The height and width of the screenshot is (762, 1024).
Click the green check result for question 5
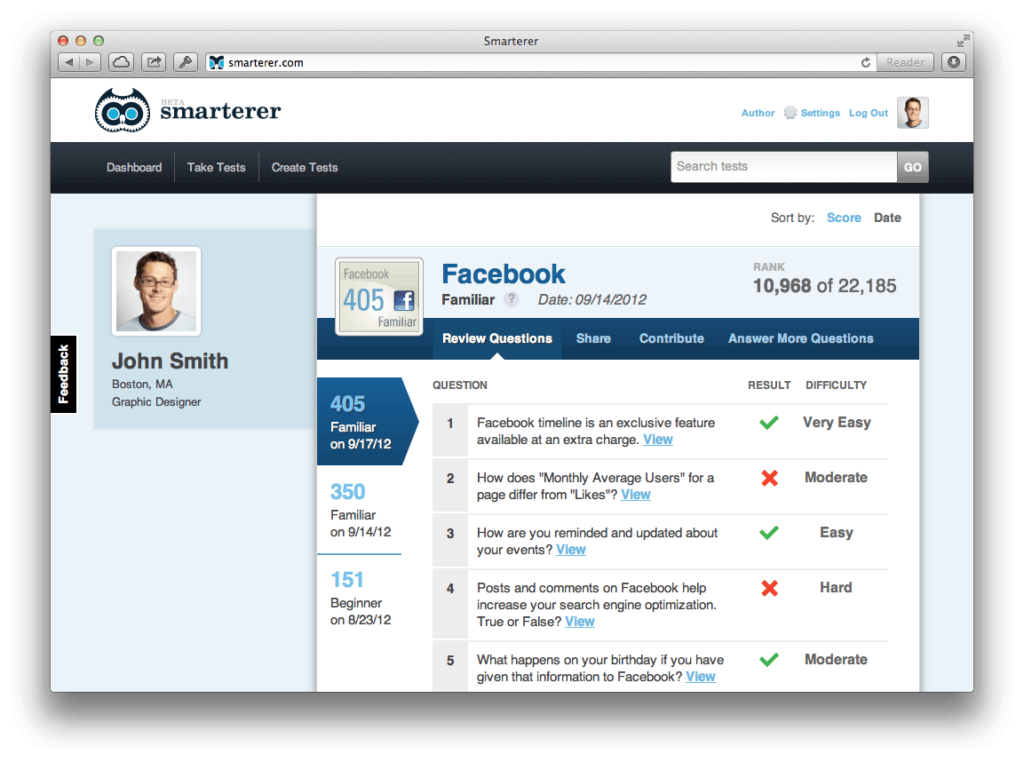769,659
